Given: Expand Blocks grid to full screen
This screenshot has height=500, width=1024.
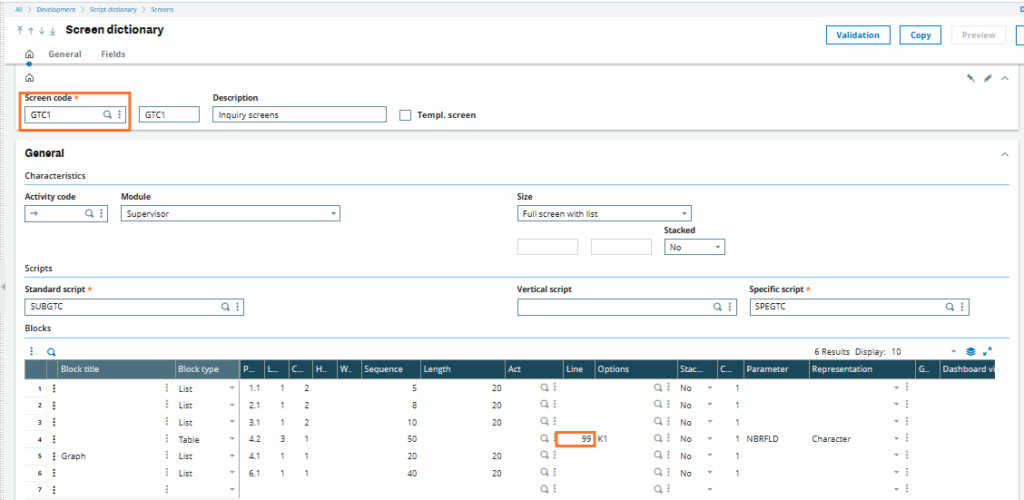Looking at the screenshot, I should tap(988, 352).
